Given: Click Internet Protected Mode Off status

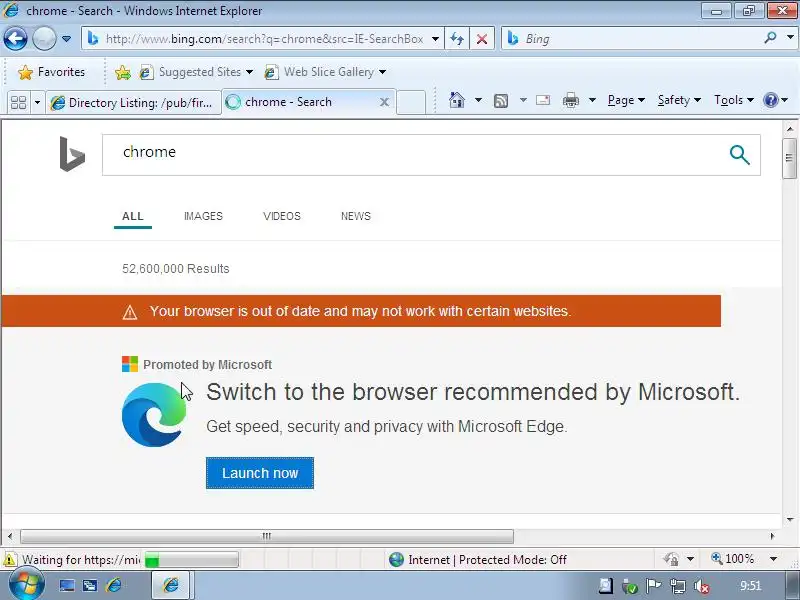Looking at the screenshot, I should click(x=478, y=560).
